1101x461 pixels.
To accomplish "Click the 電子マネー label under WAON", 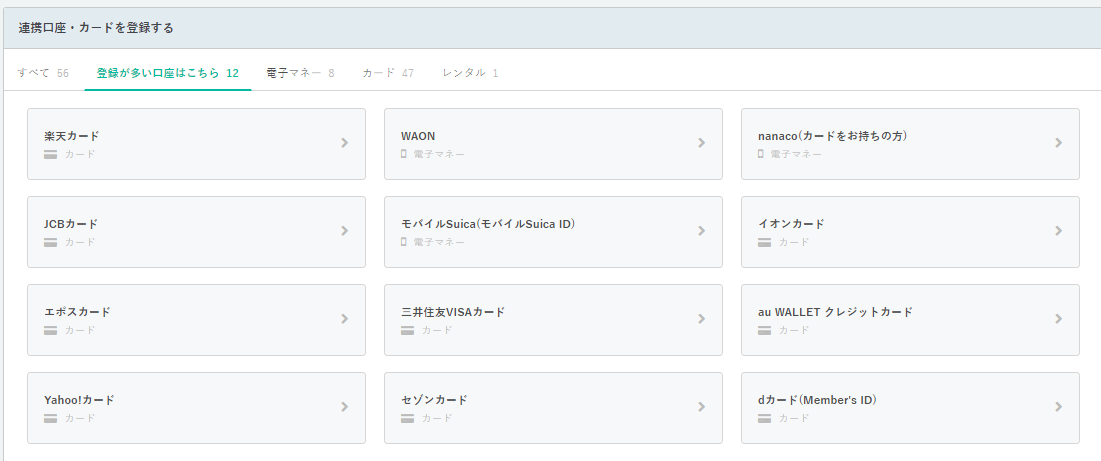I will point(439,154).
